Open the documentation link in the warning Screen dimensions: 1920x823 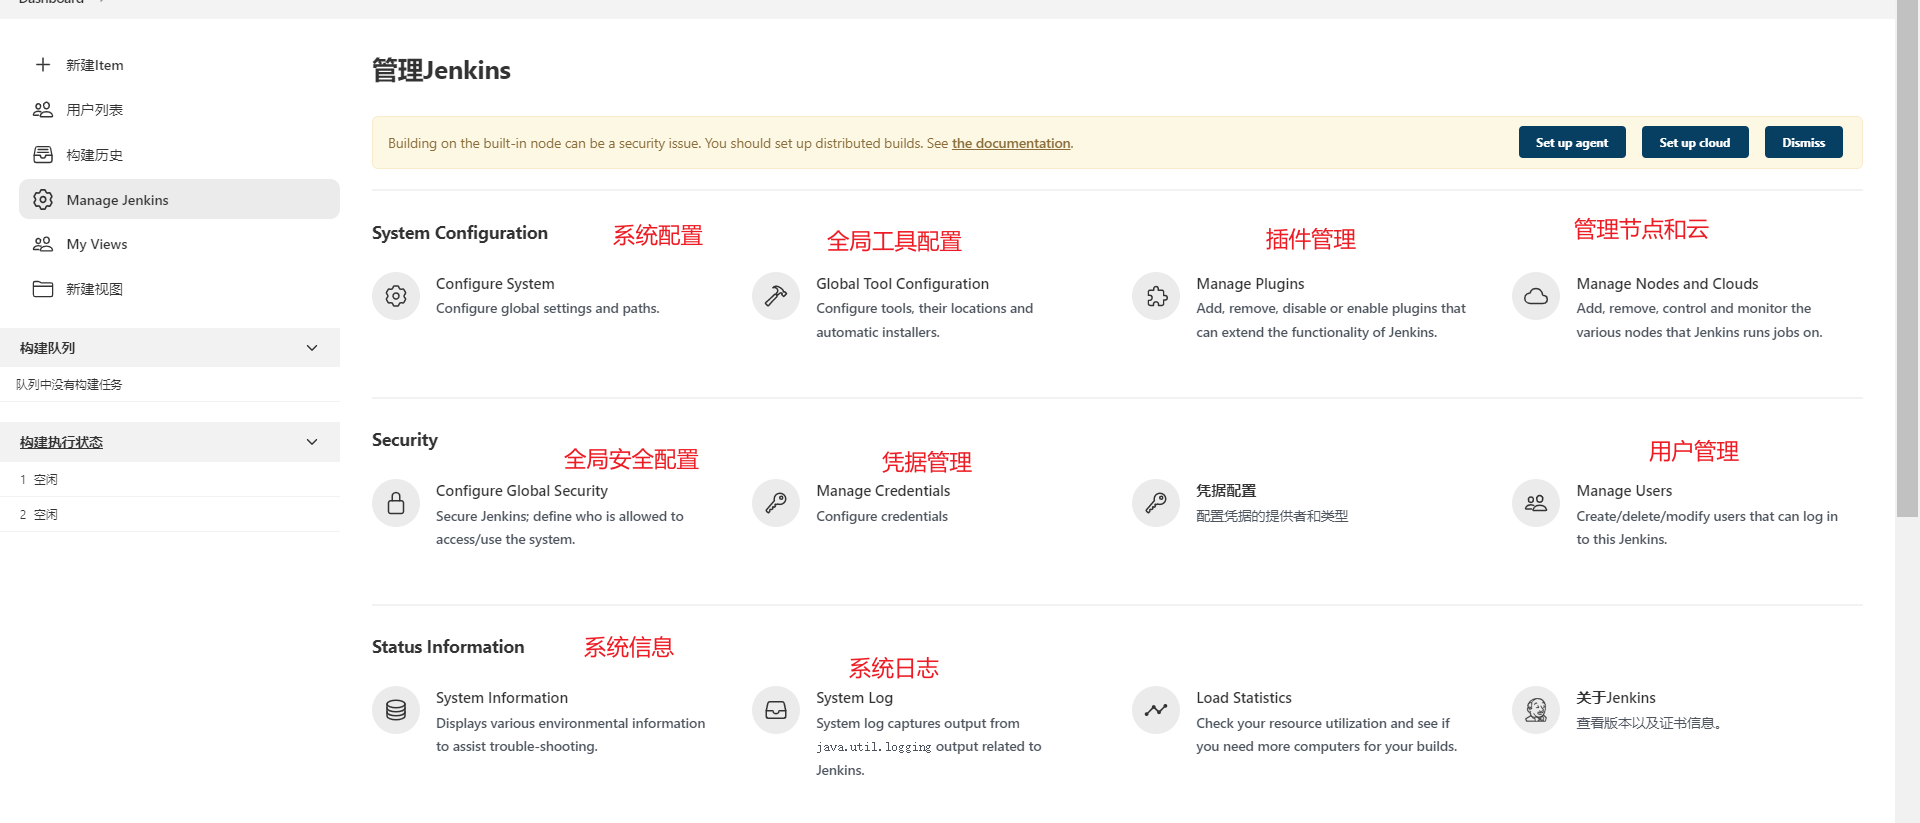pos(1011,143)
